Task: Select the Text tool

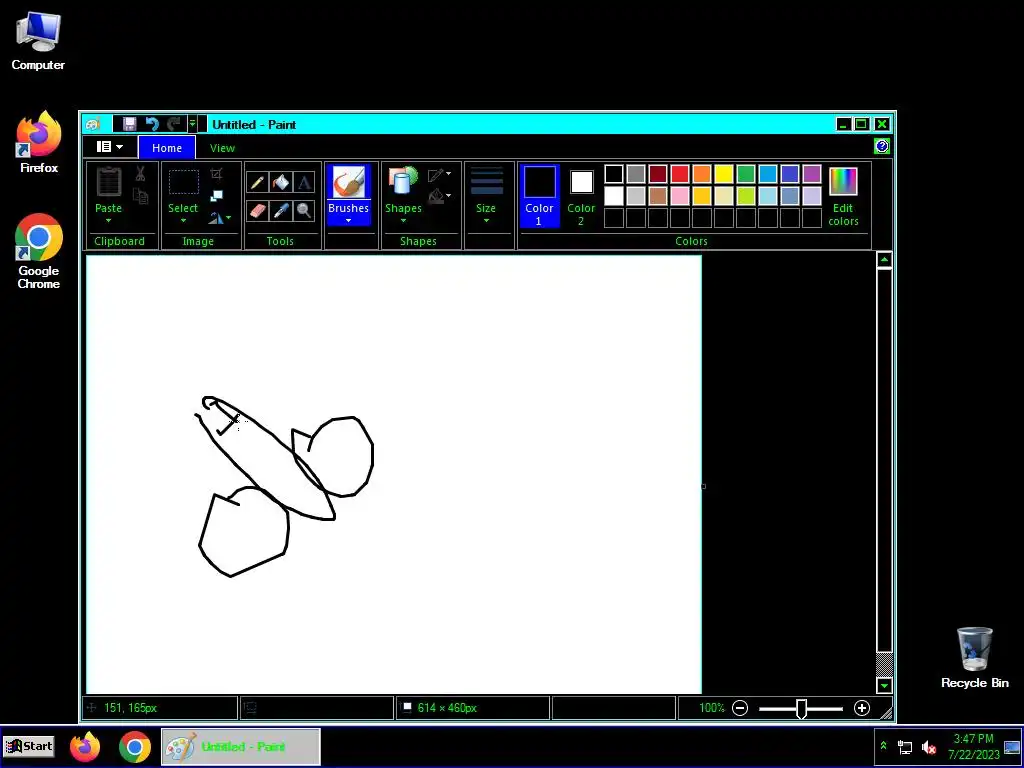Action: pyautogui.click(x=304, y=182)
